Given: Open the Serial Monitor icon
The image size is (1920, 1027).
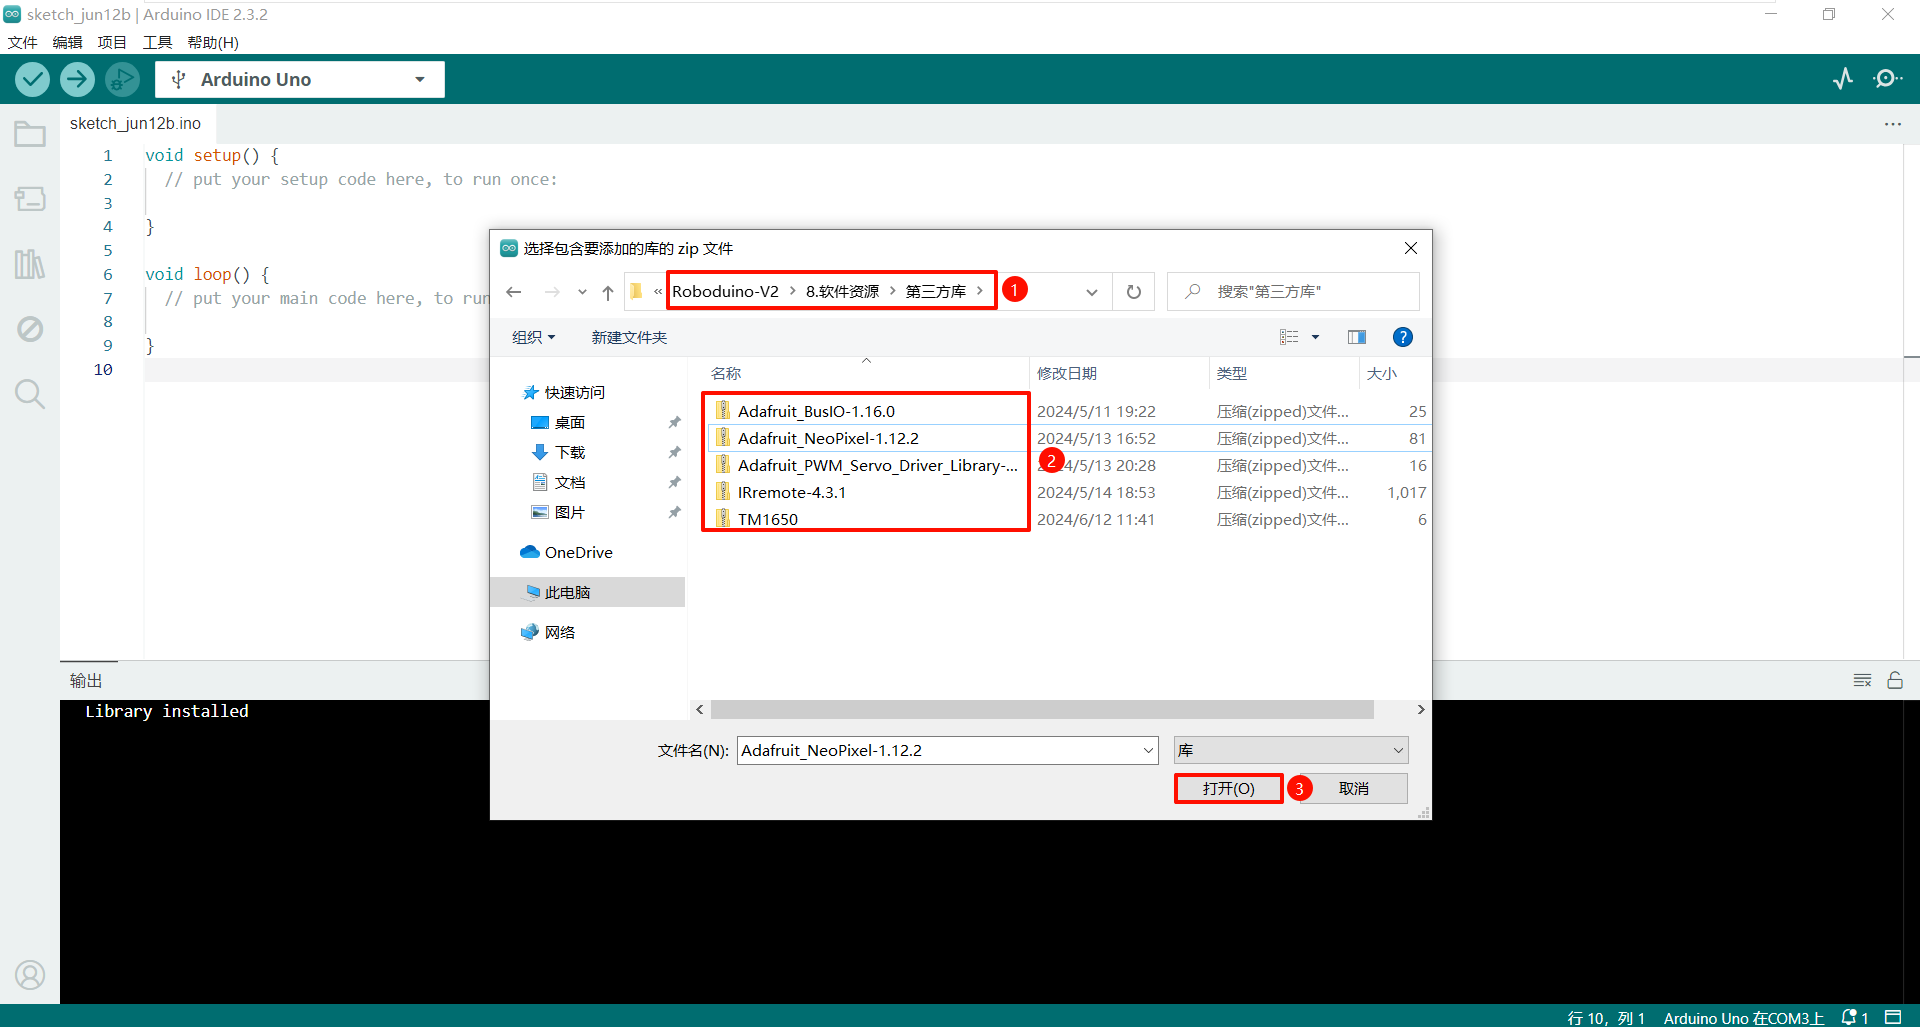Looking at the screenshot, I should [x=1887, y=79].
